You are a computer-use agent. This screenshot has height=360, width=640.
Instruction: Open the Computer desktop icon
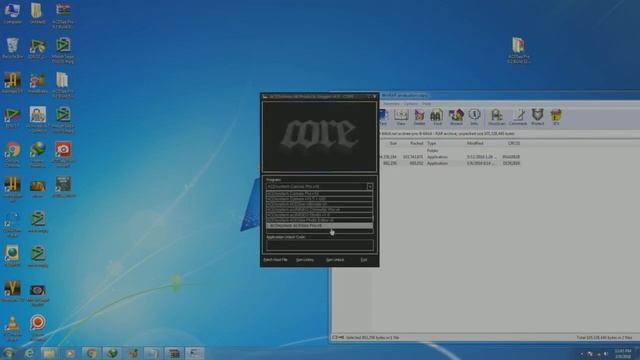click(12, 13)
